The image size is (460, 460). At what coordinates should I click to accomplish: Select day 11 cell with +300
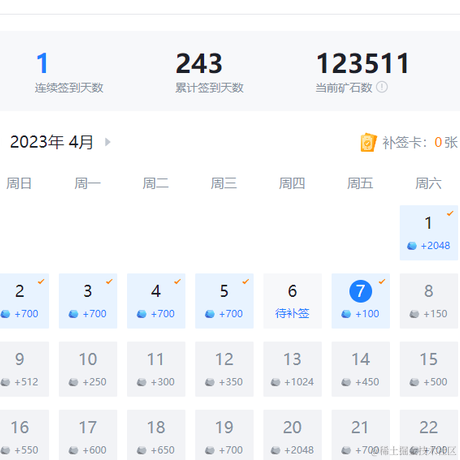point(156,369)
